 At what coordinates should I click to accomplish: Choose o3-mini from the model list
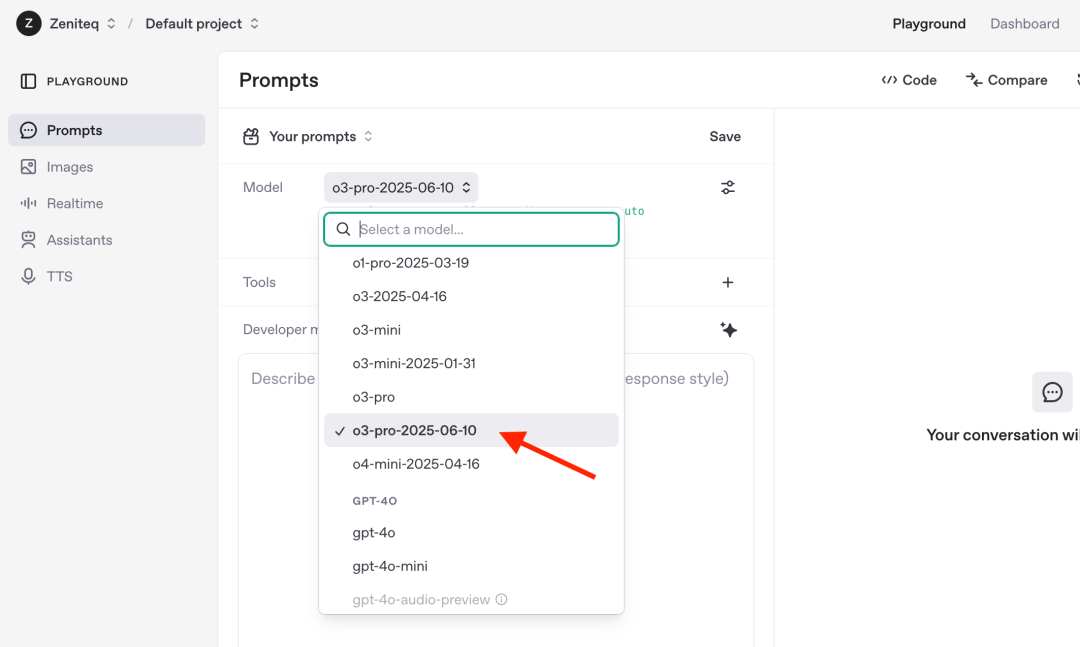coord(471,330)
